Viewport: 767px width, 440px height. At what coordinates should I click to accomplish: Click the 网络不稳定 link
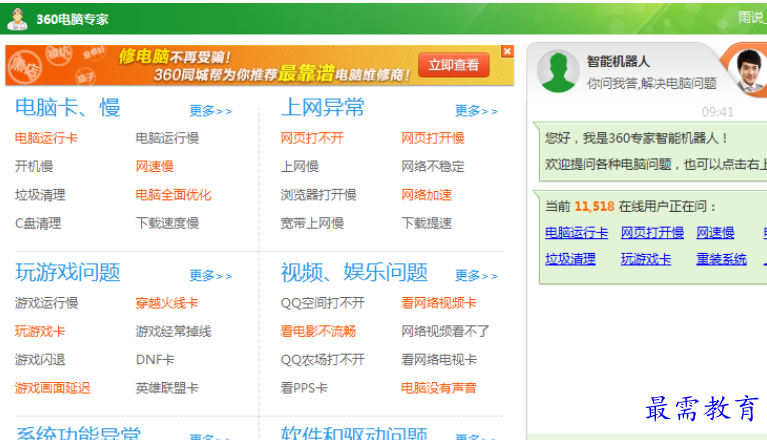pos(433,167)
